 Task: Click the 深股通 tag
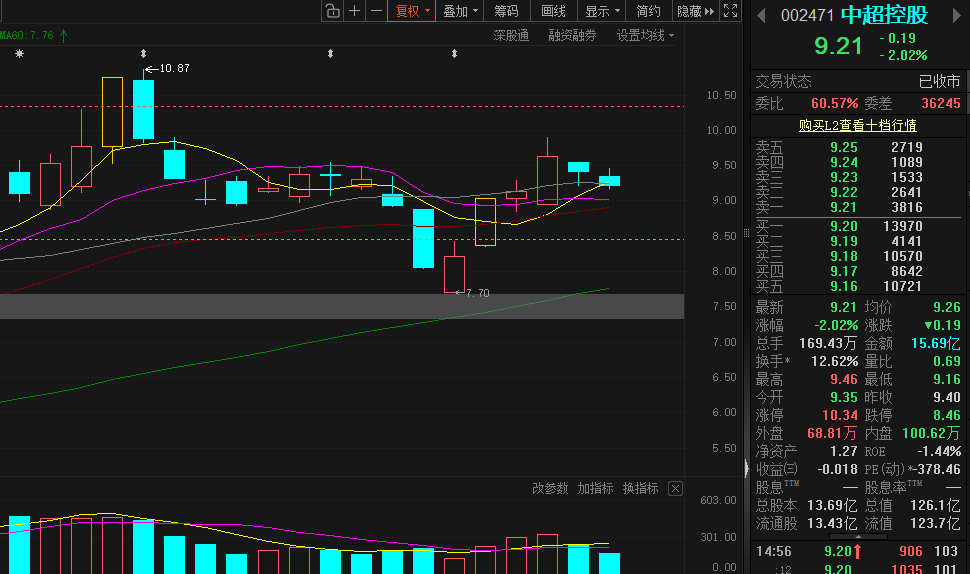pos(511,36)
